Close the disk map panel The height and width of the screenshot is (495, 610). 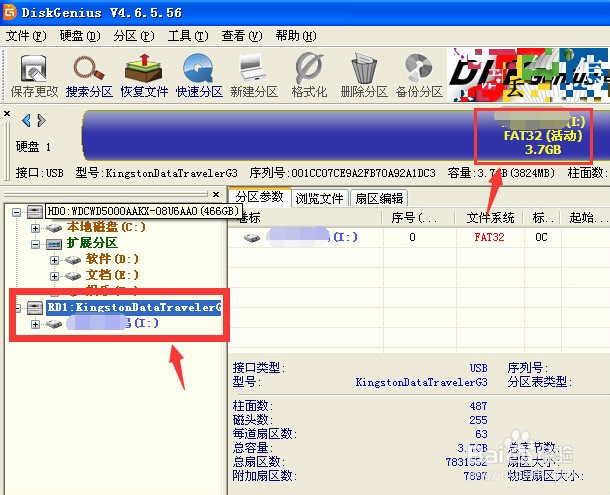pyautogui.click(x=7, y=114)
